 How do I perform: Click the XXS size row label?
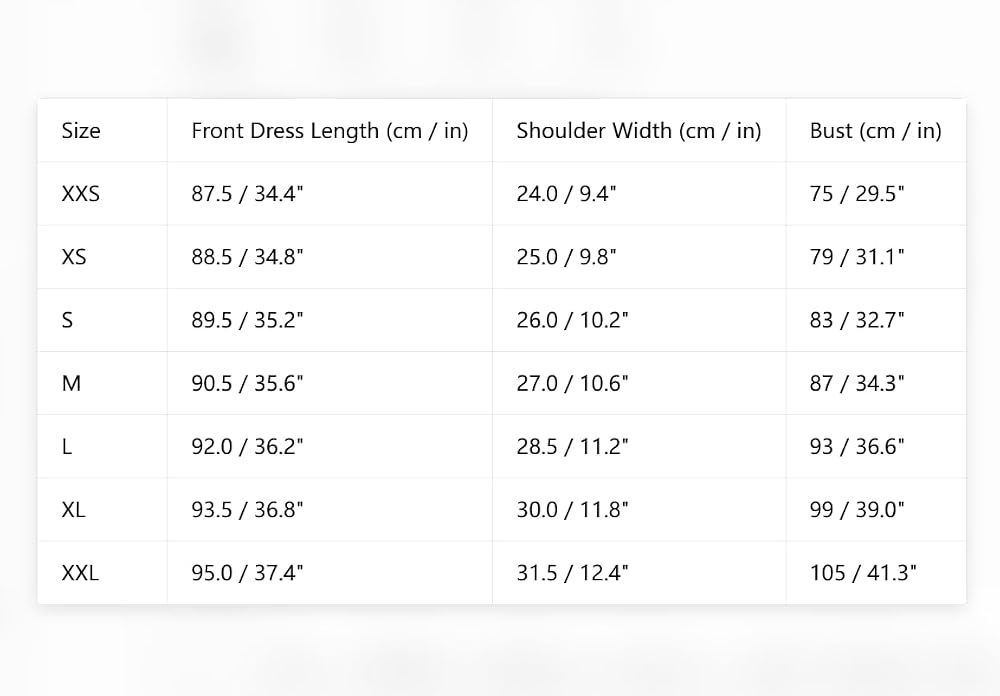click(80, 193)
